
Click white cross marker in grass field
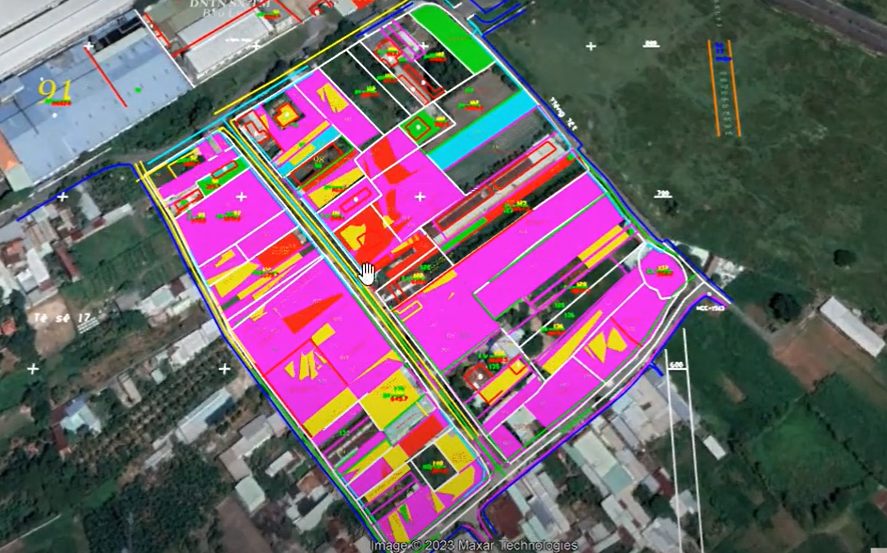pyautogui.click(x=590, y=46)
